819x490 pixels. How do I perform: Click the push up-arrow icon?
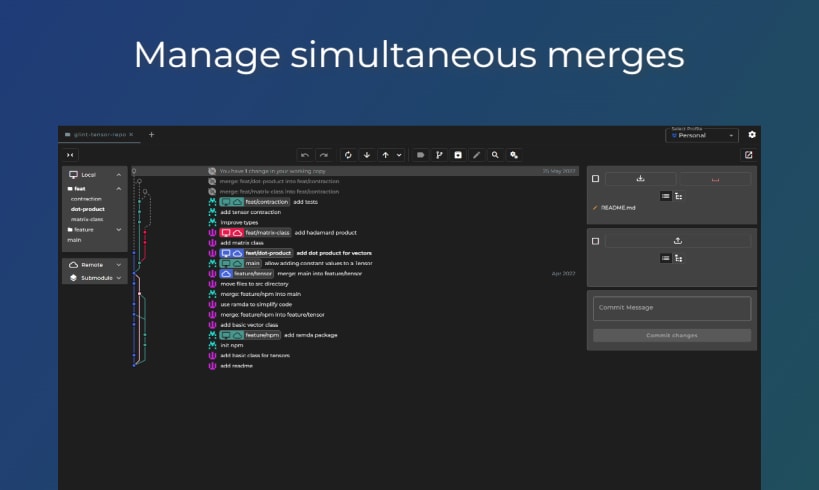pyautogui.click(x=385, y=155)
